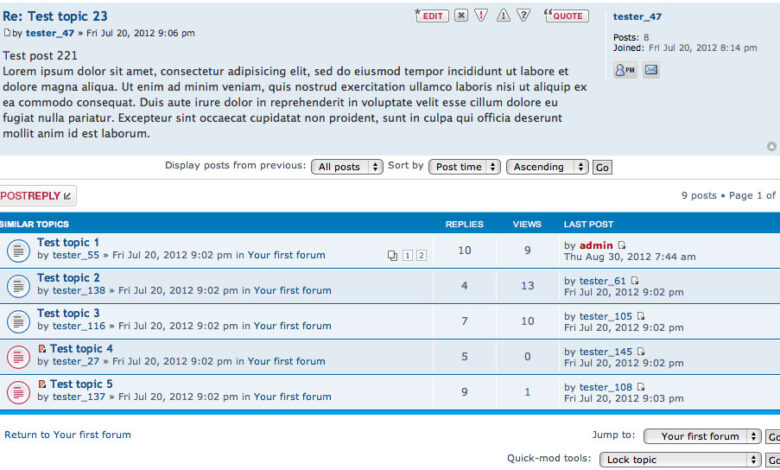Click the Edit post icon button
Image resolution: width=780 pixels, height=470 pixels.
point(432,16)
